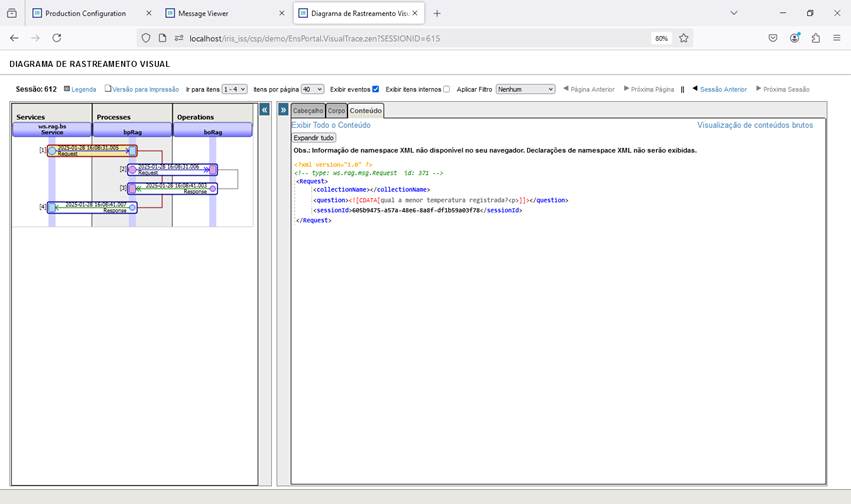The width and height of the screenshot is (851, 504).
Task: Open the Ir para itens dropdown
Action: [234, 89]
